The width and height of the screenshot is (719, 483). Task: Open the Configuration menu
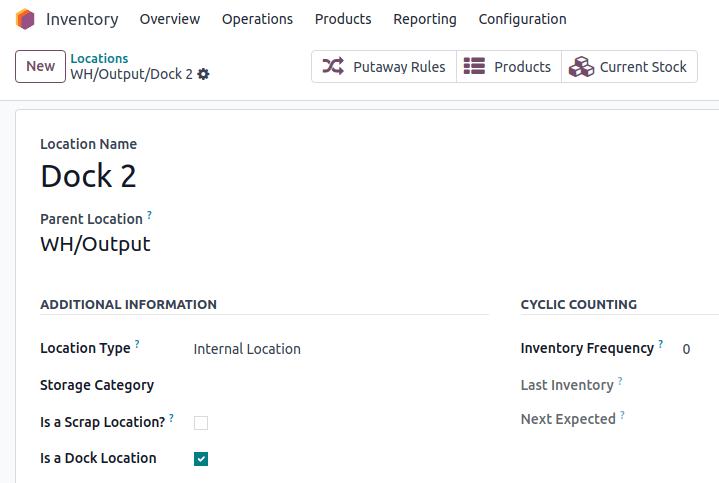[x=522, y=19]
